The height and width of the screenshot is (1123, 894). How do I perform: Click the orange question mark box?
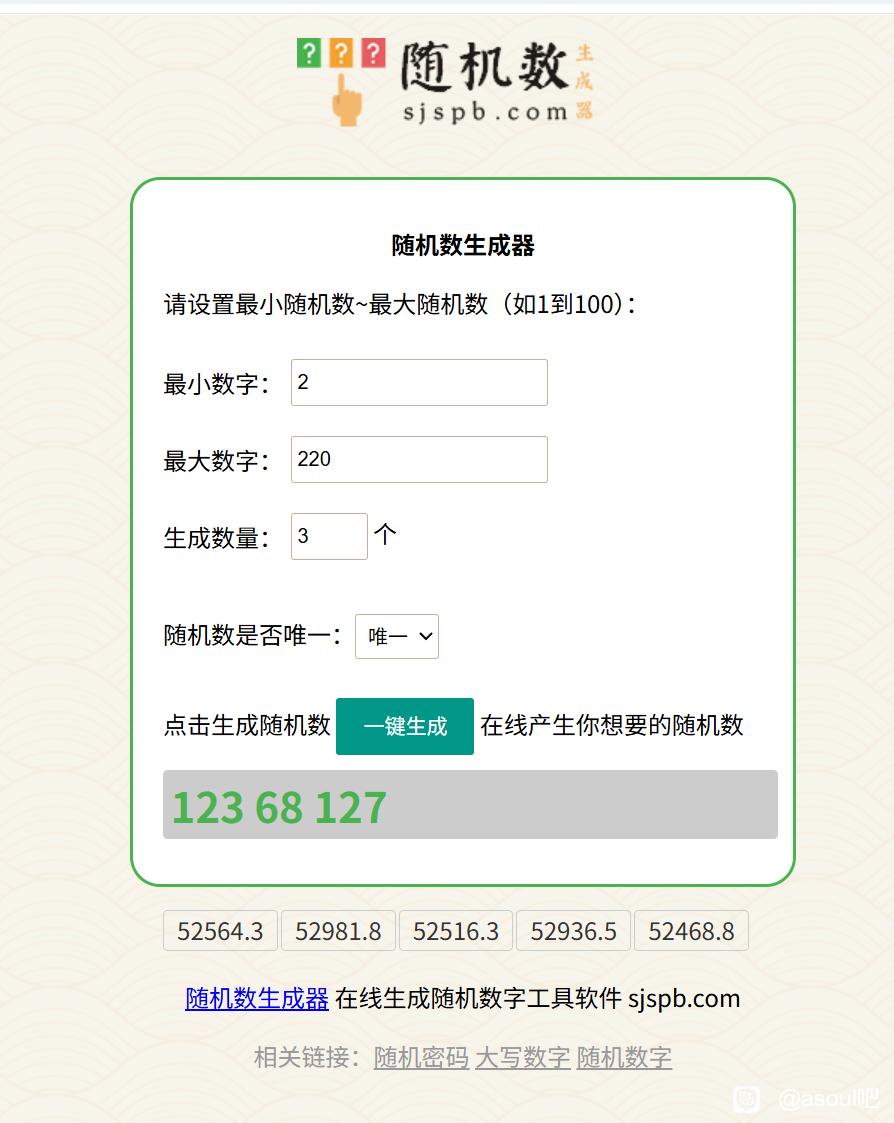tap(341, 53)
